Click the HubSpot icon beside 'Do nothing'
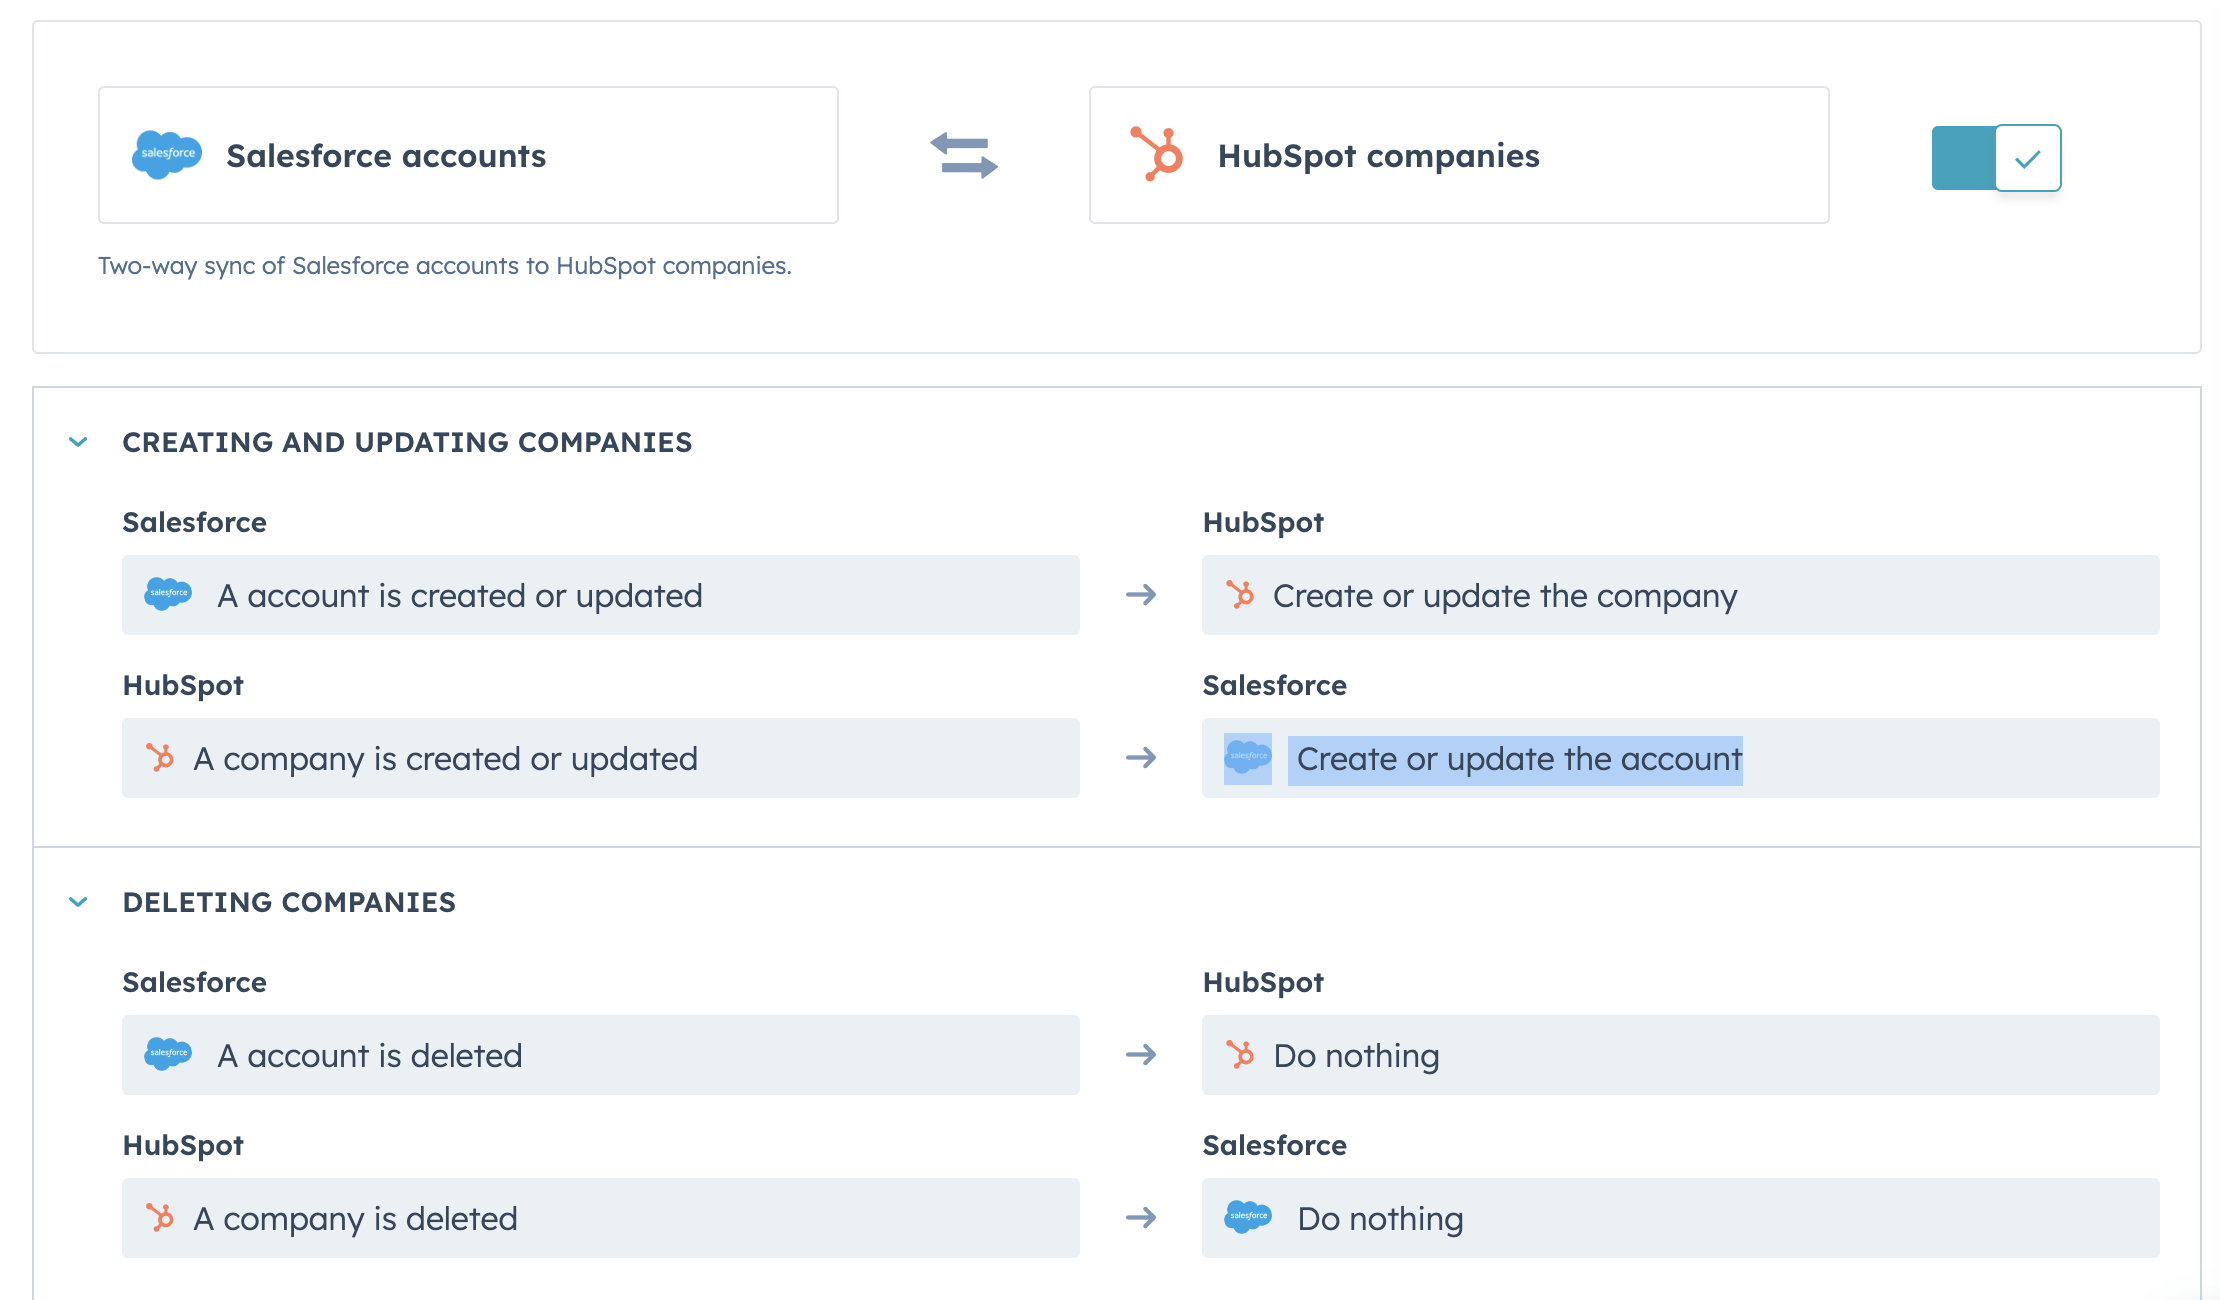The image size is (2220, 1300). point(1240,1054)
